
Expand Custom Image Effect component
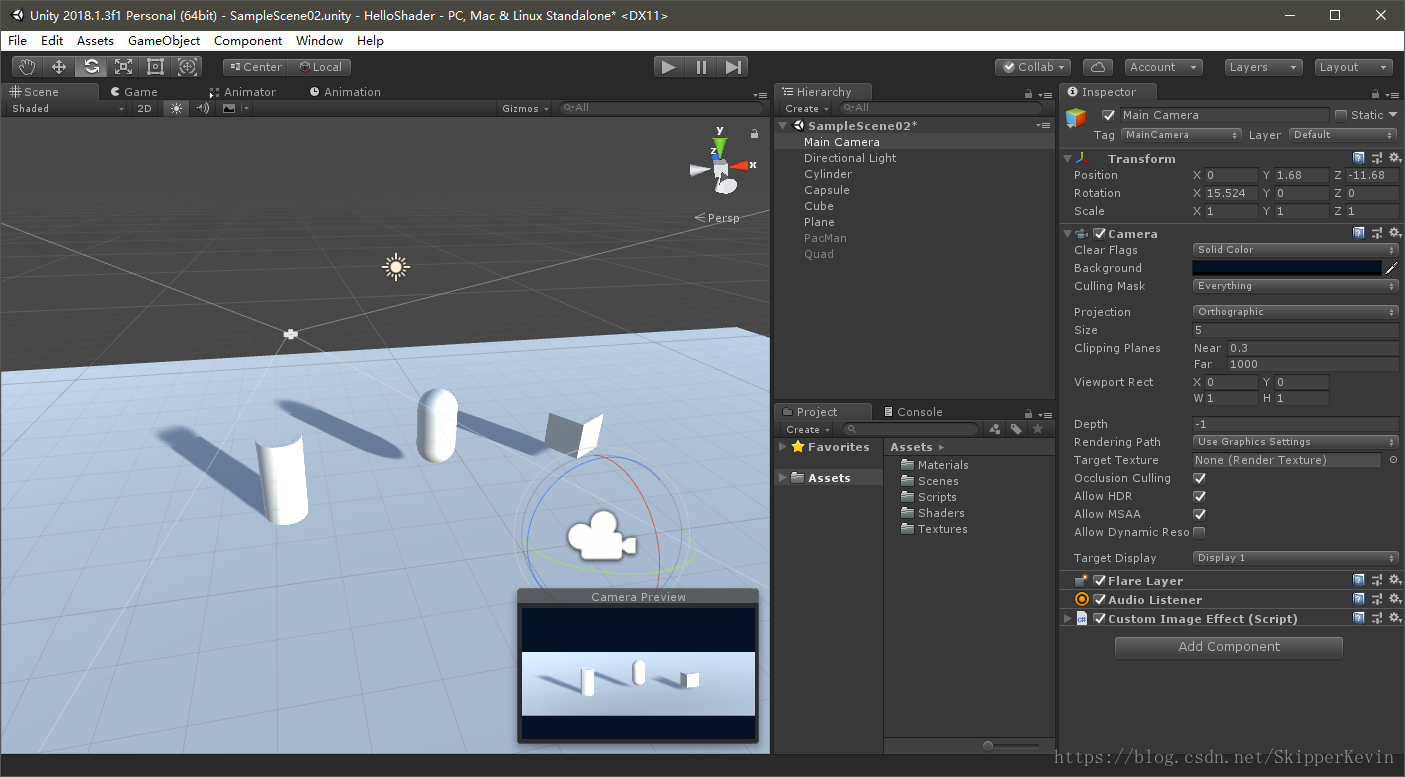point(1067,618)
